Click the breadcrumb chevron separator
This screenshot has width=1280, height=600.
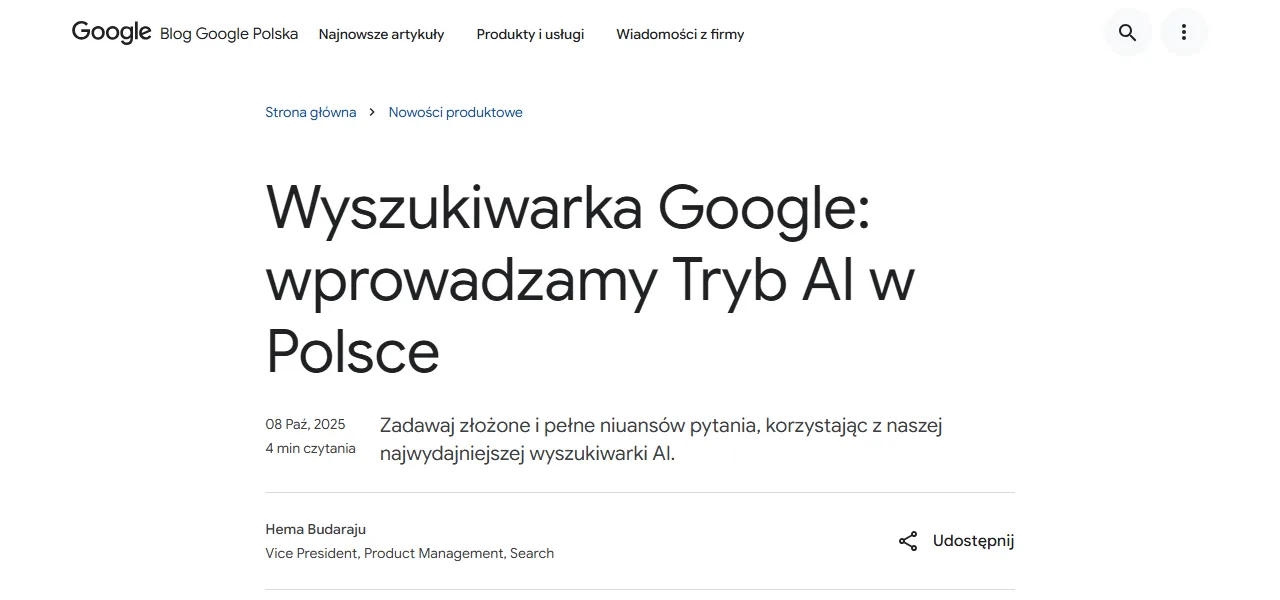pyautogui.click(x=372, y=112)
